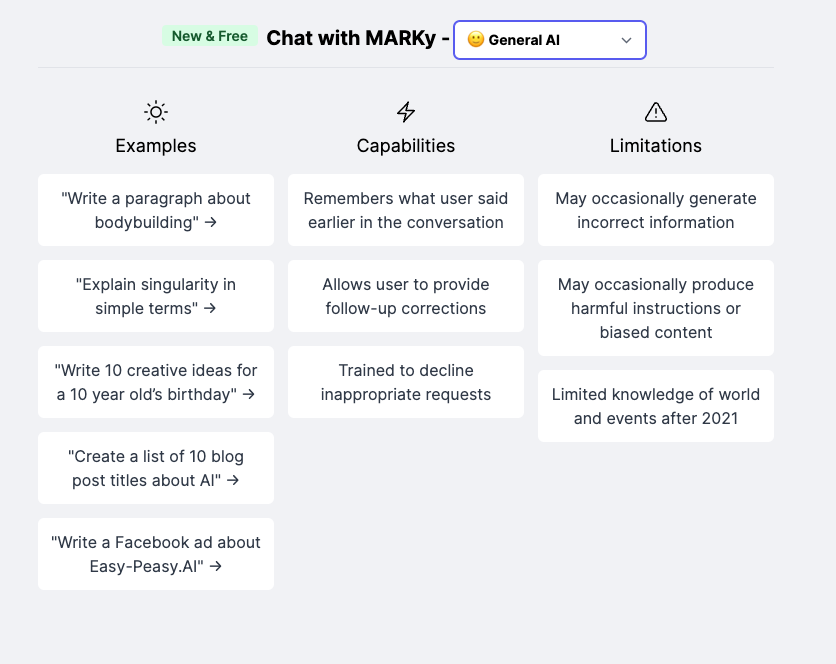Click "Trained to decline inappropriate requests" card

tap(406, 382)
